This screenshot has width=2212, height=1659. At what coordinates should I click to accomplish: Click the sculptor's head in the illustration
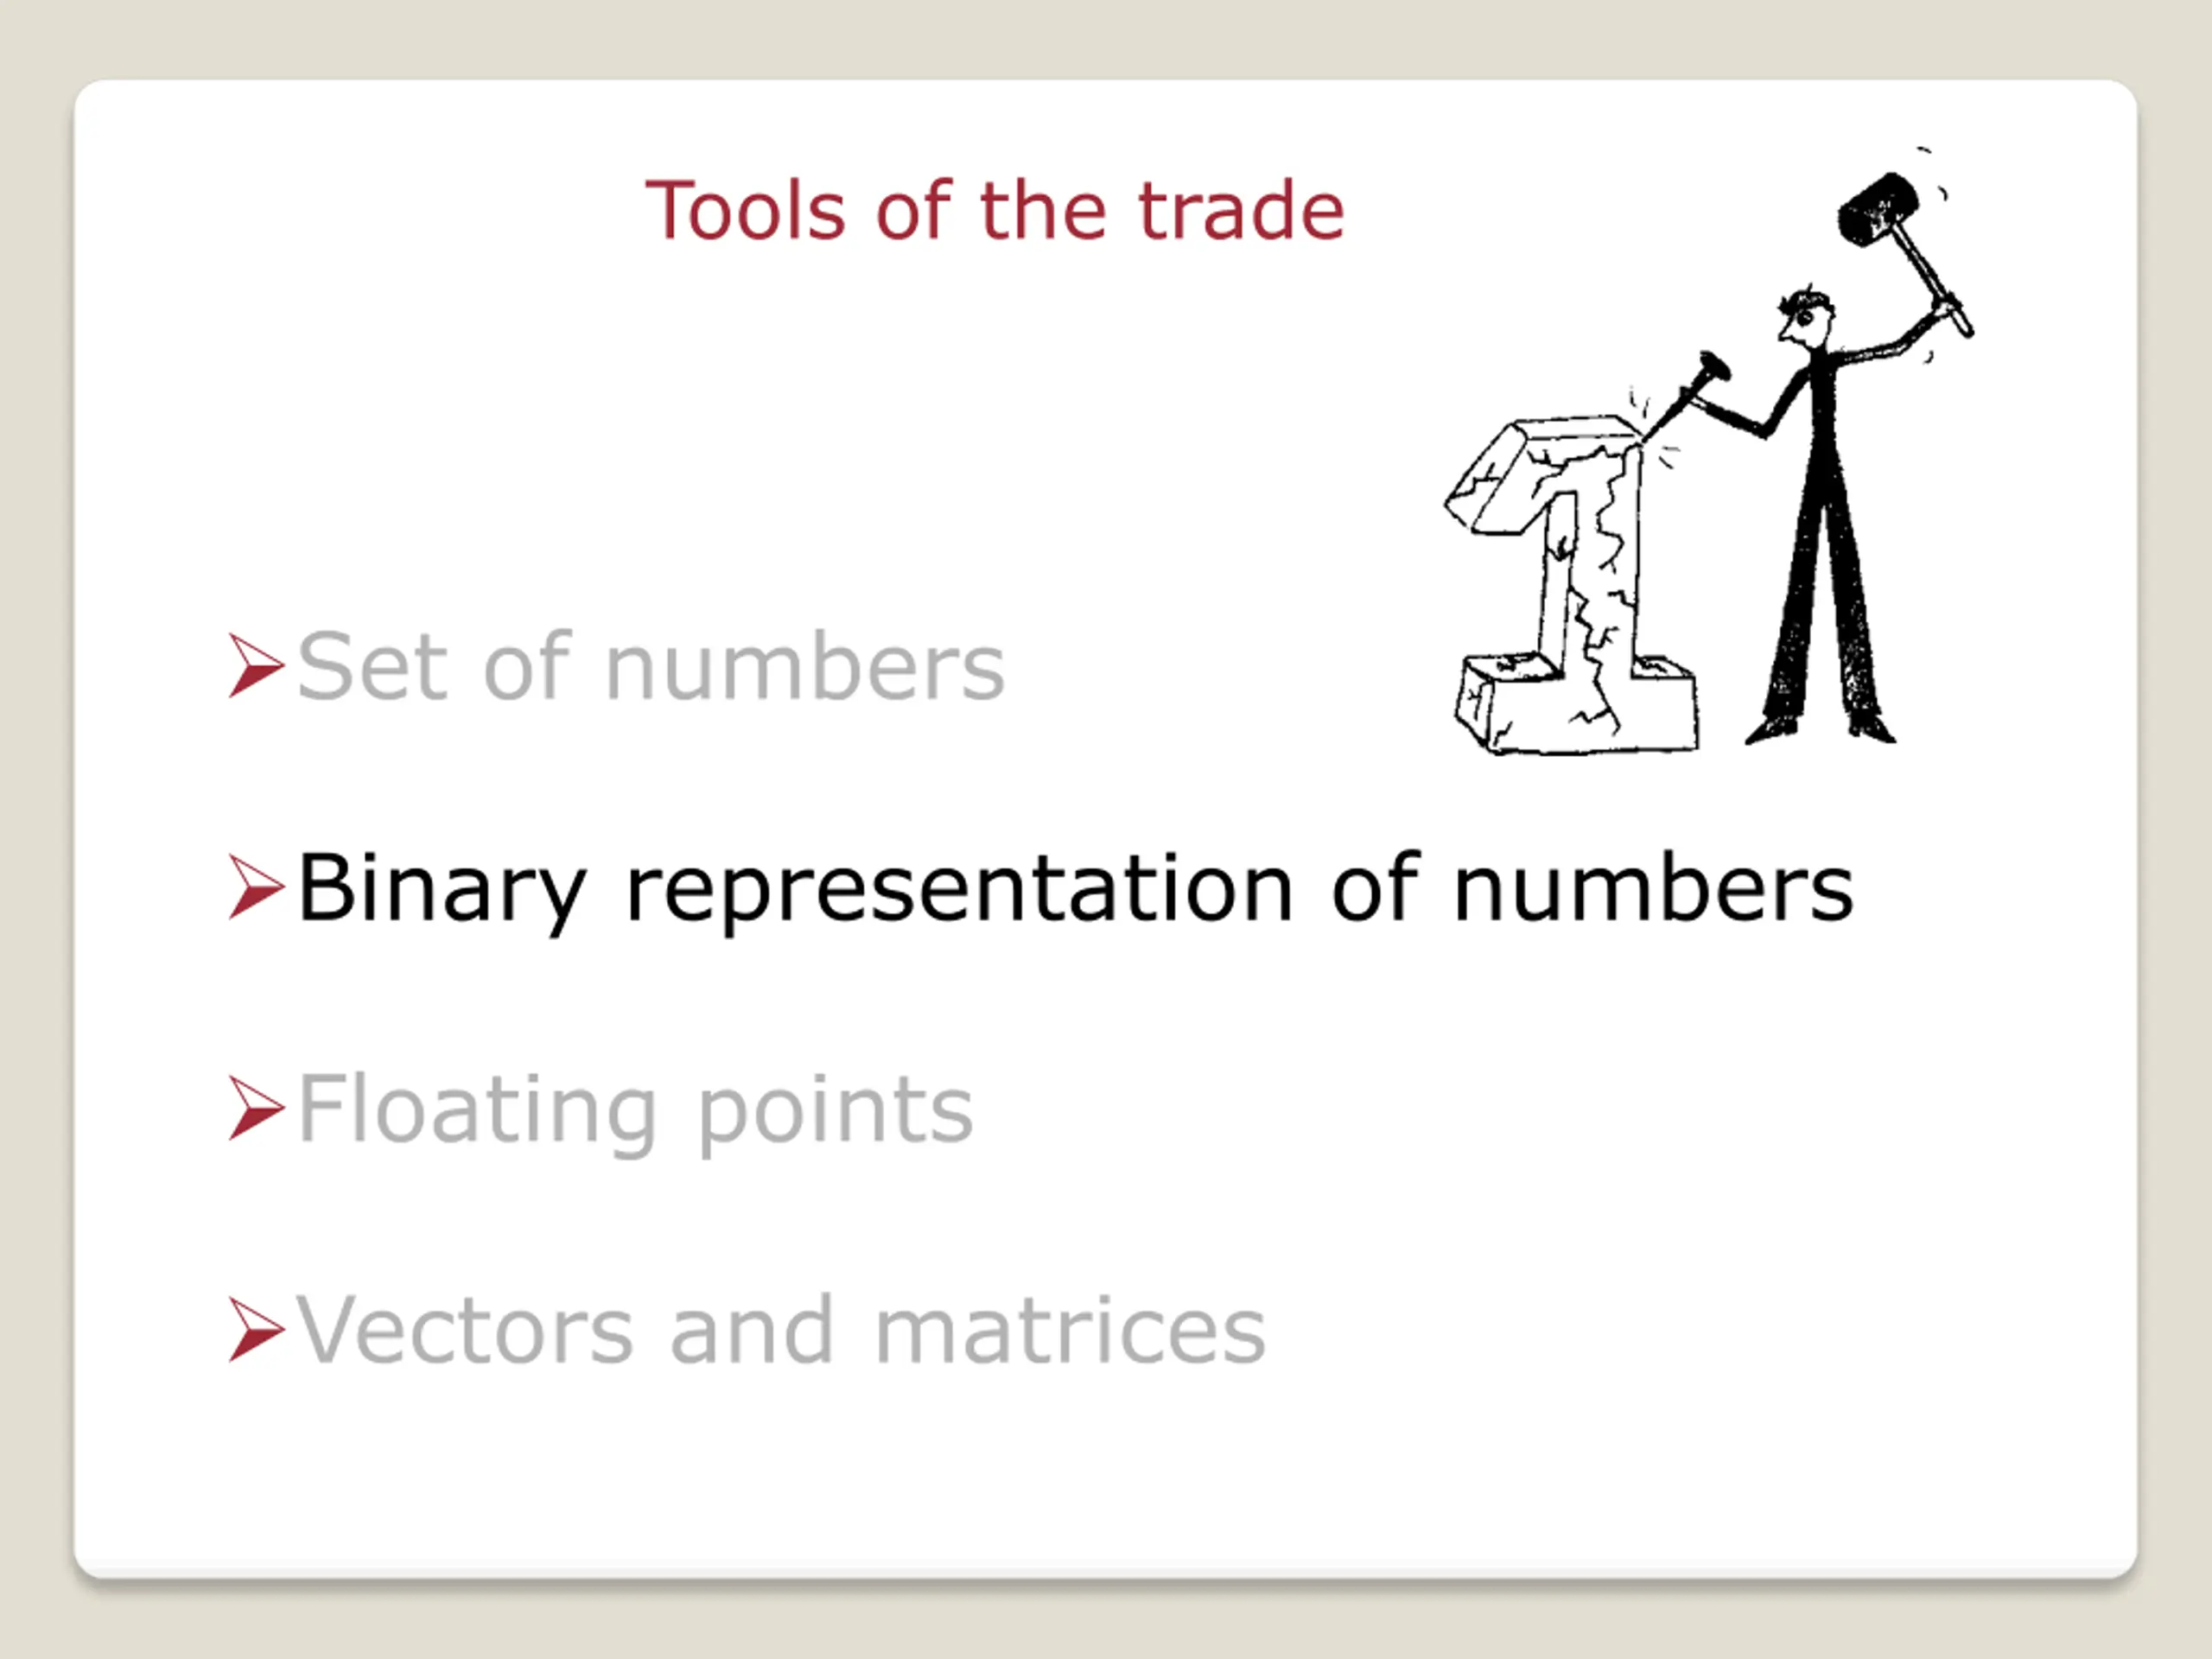point(1806,317)
